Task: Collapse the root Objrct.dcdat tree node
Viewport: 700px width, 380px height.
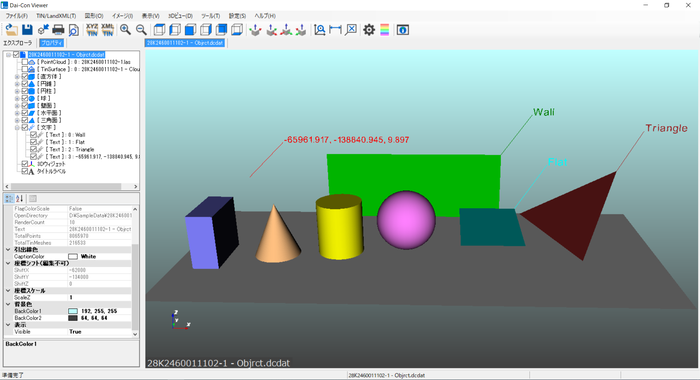Action: point(8,55)
